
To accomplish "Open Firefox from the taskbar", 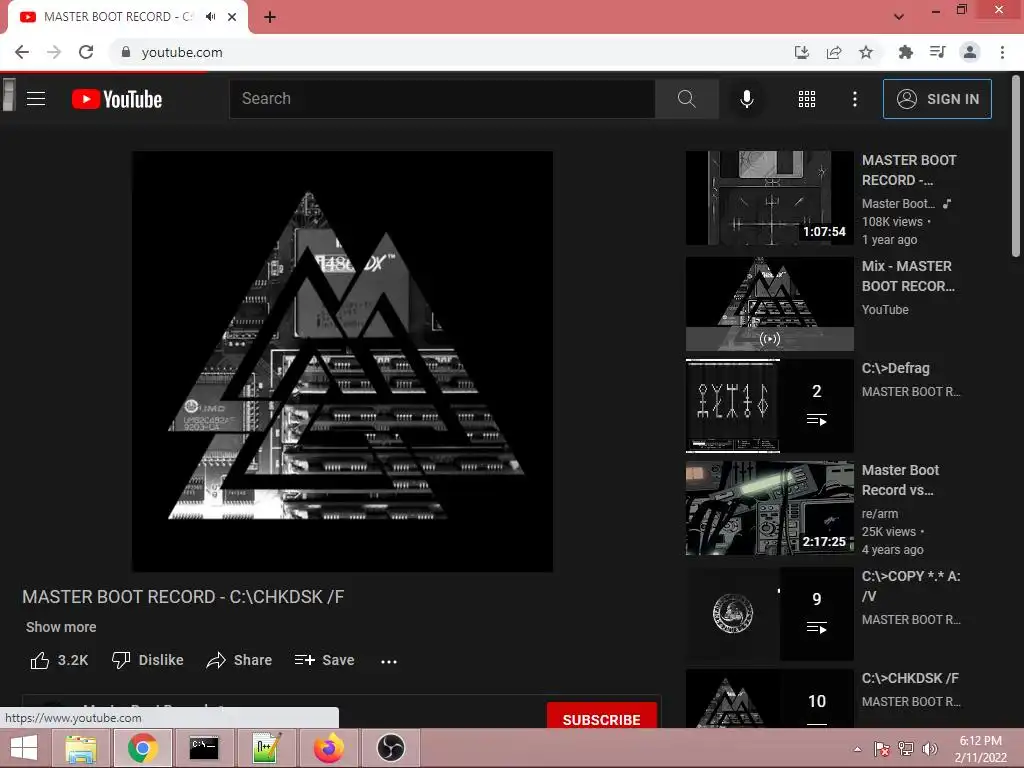I will [x=328, y=748].
